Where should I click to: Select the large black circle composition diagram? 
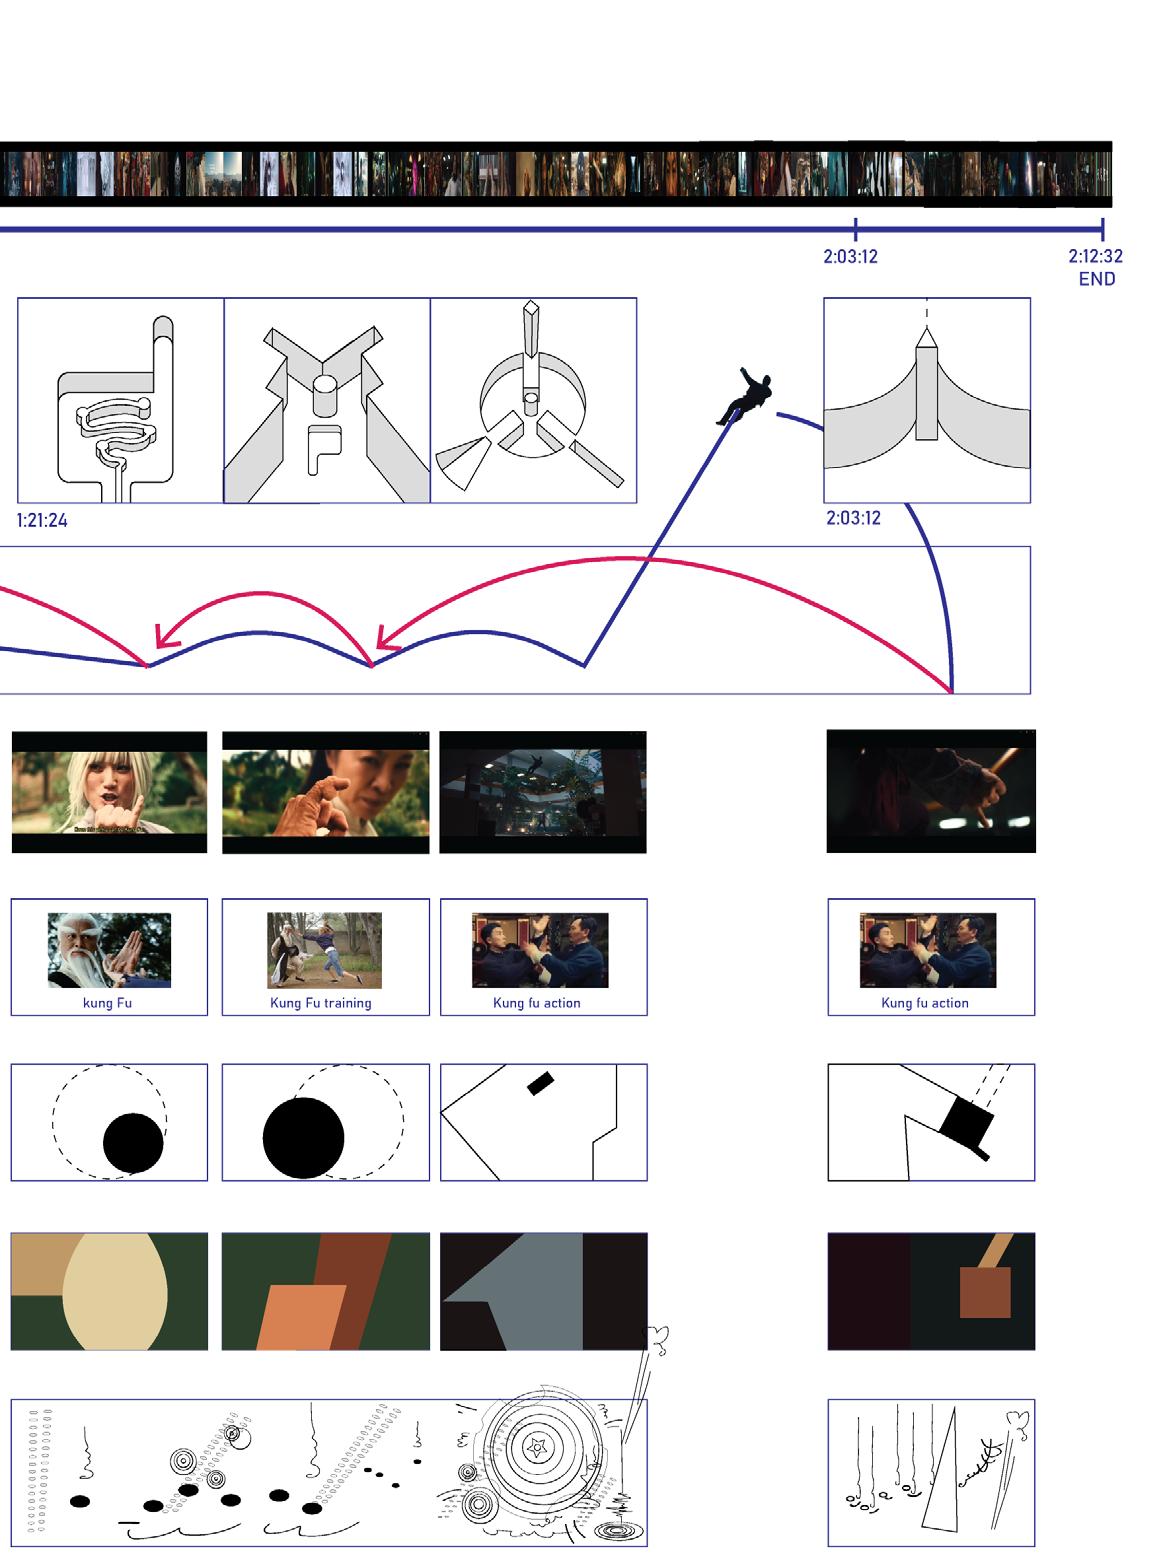click(325, 1123)
